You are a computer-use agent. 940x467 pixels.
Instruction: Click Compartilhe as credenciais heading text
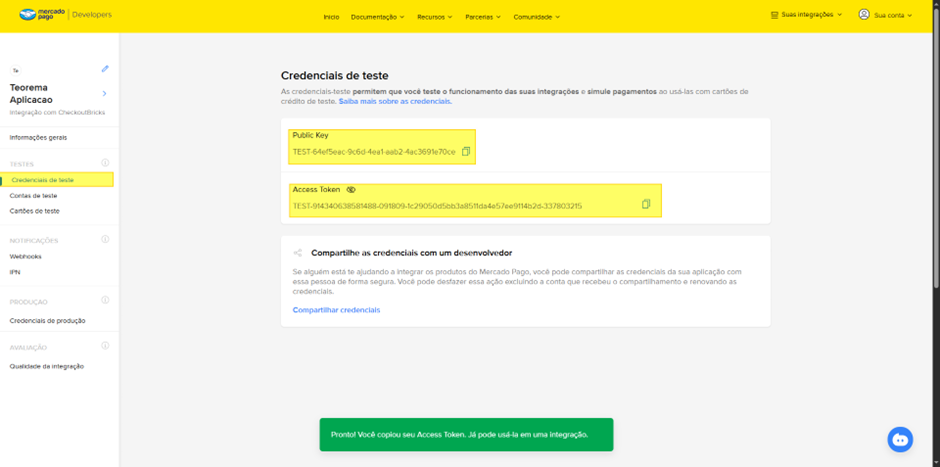(411, 253)
